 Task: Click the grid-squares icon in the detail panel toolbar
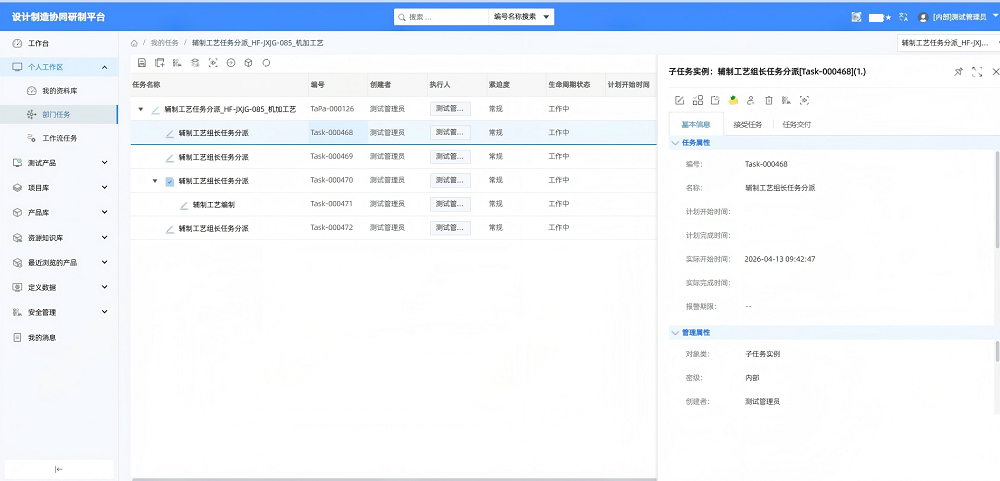click(697, 100)
